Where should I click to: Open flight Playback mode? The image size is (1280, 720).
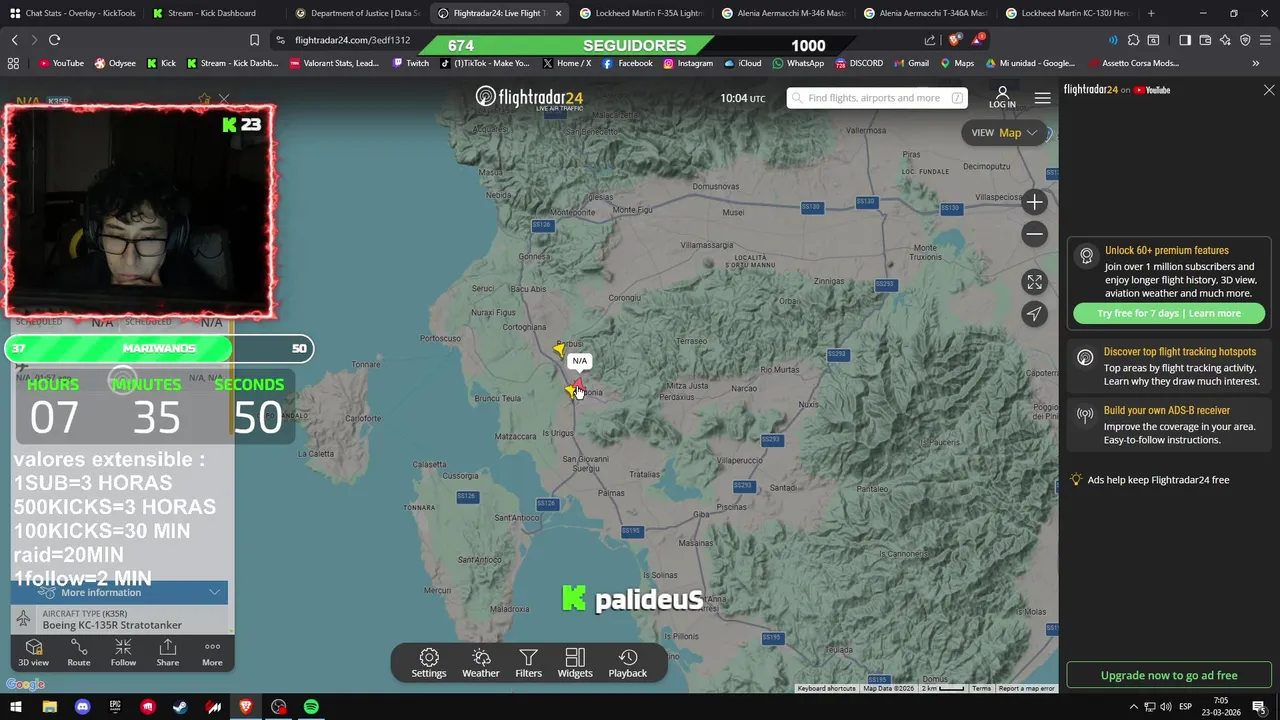[x=628, y=663]
